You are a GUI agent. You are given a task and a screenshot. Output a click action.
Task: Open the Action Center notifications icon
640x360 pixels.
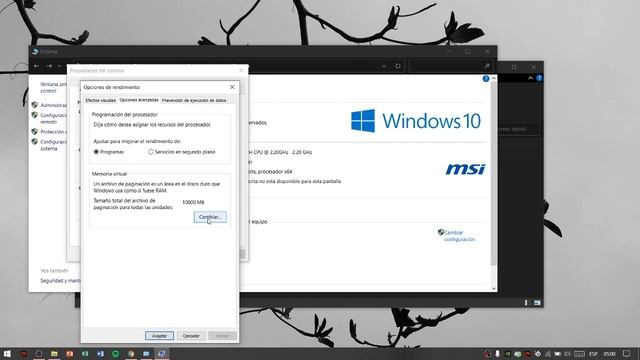[627, 354]
